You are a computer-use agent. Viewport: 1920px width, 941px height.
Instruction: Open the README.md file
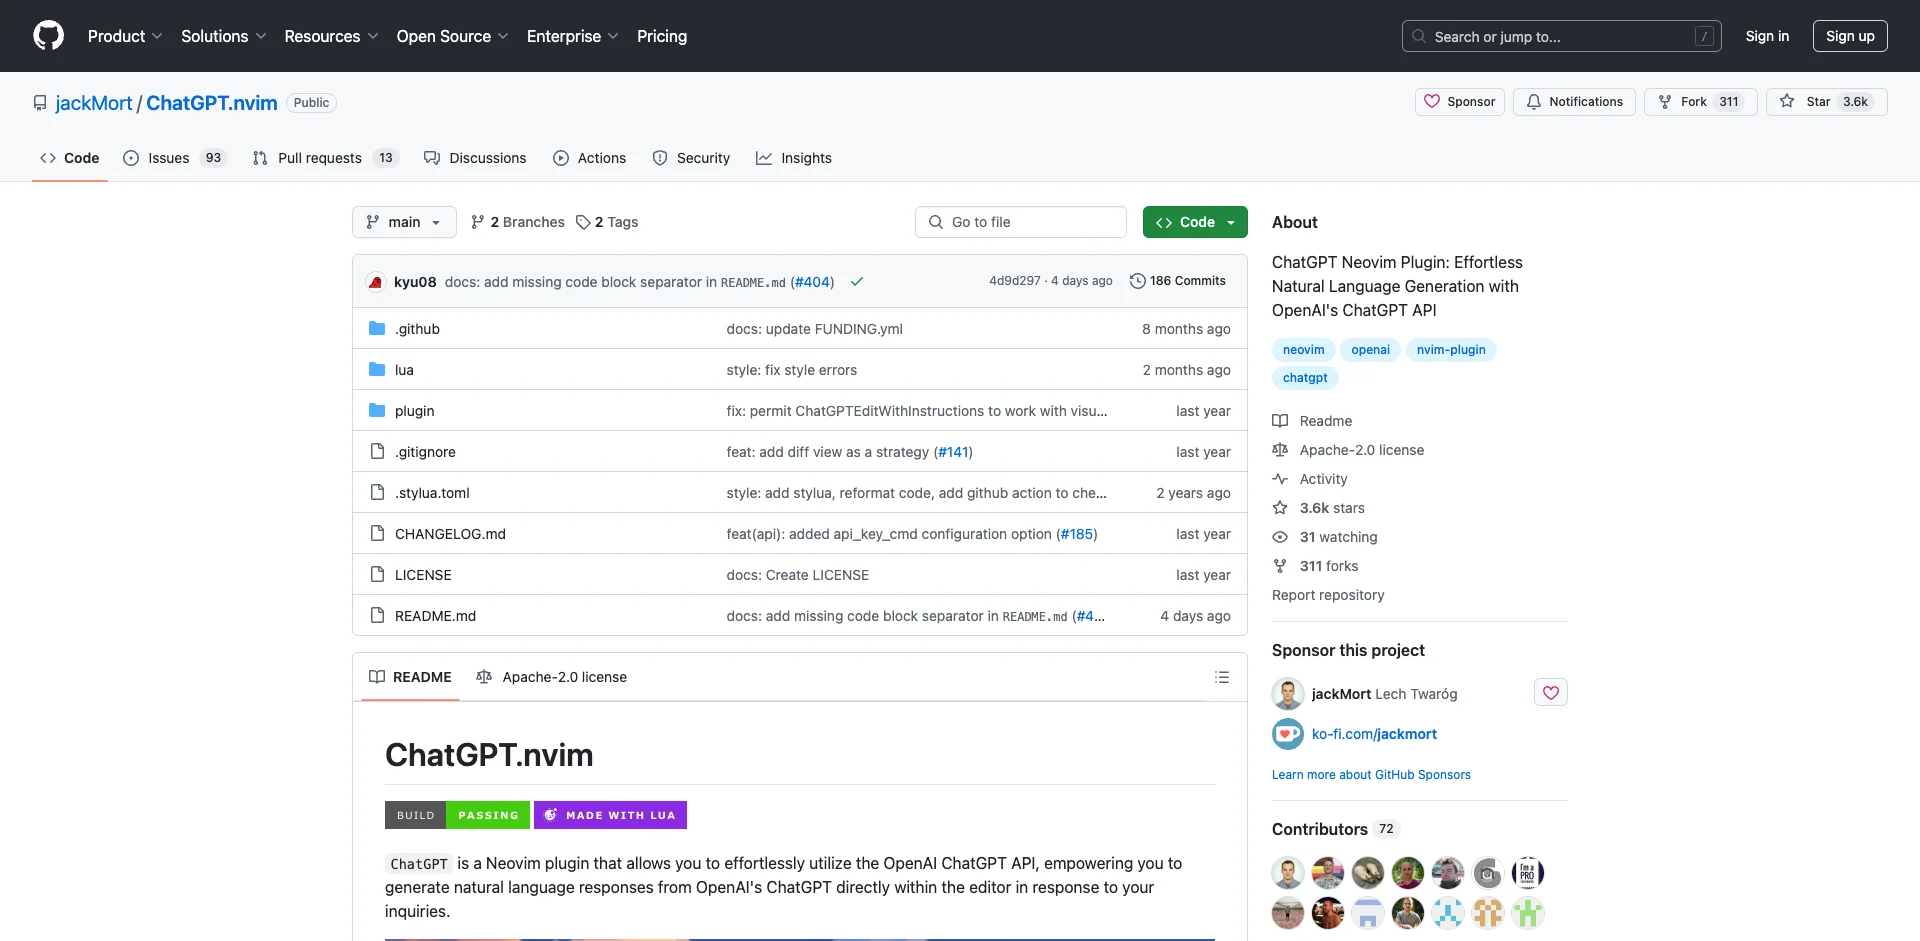tap(435, 616)
